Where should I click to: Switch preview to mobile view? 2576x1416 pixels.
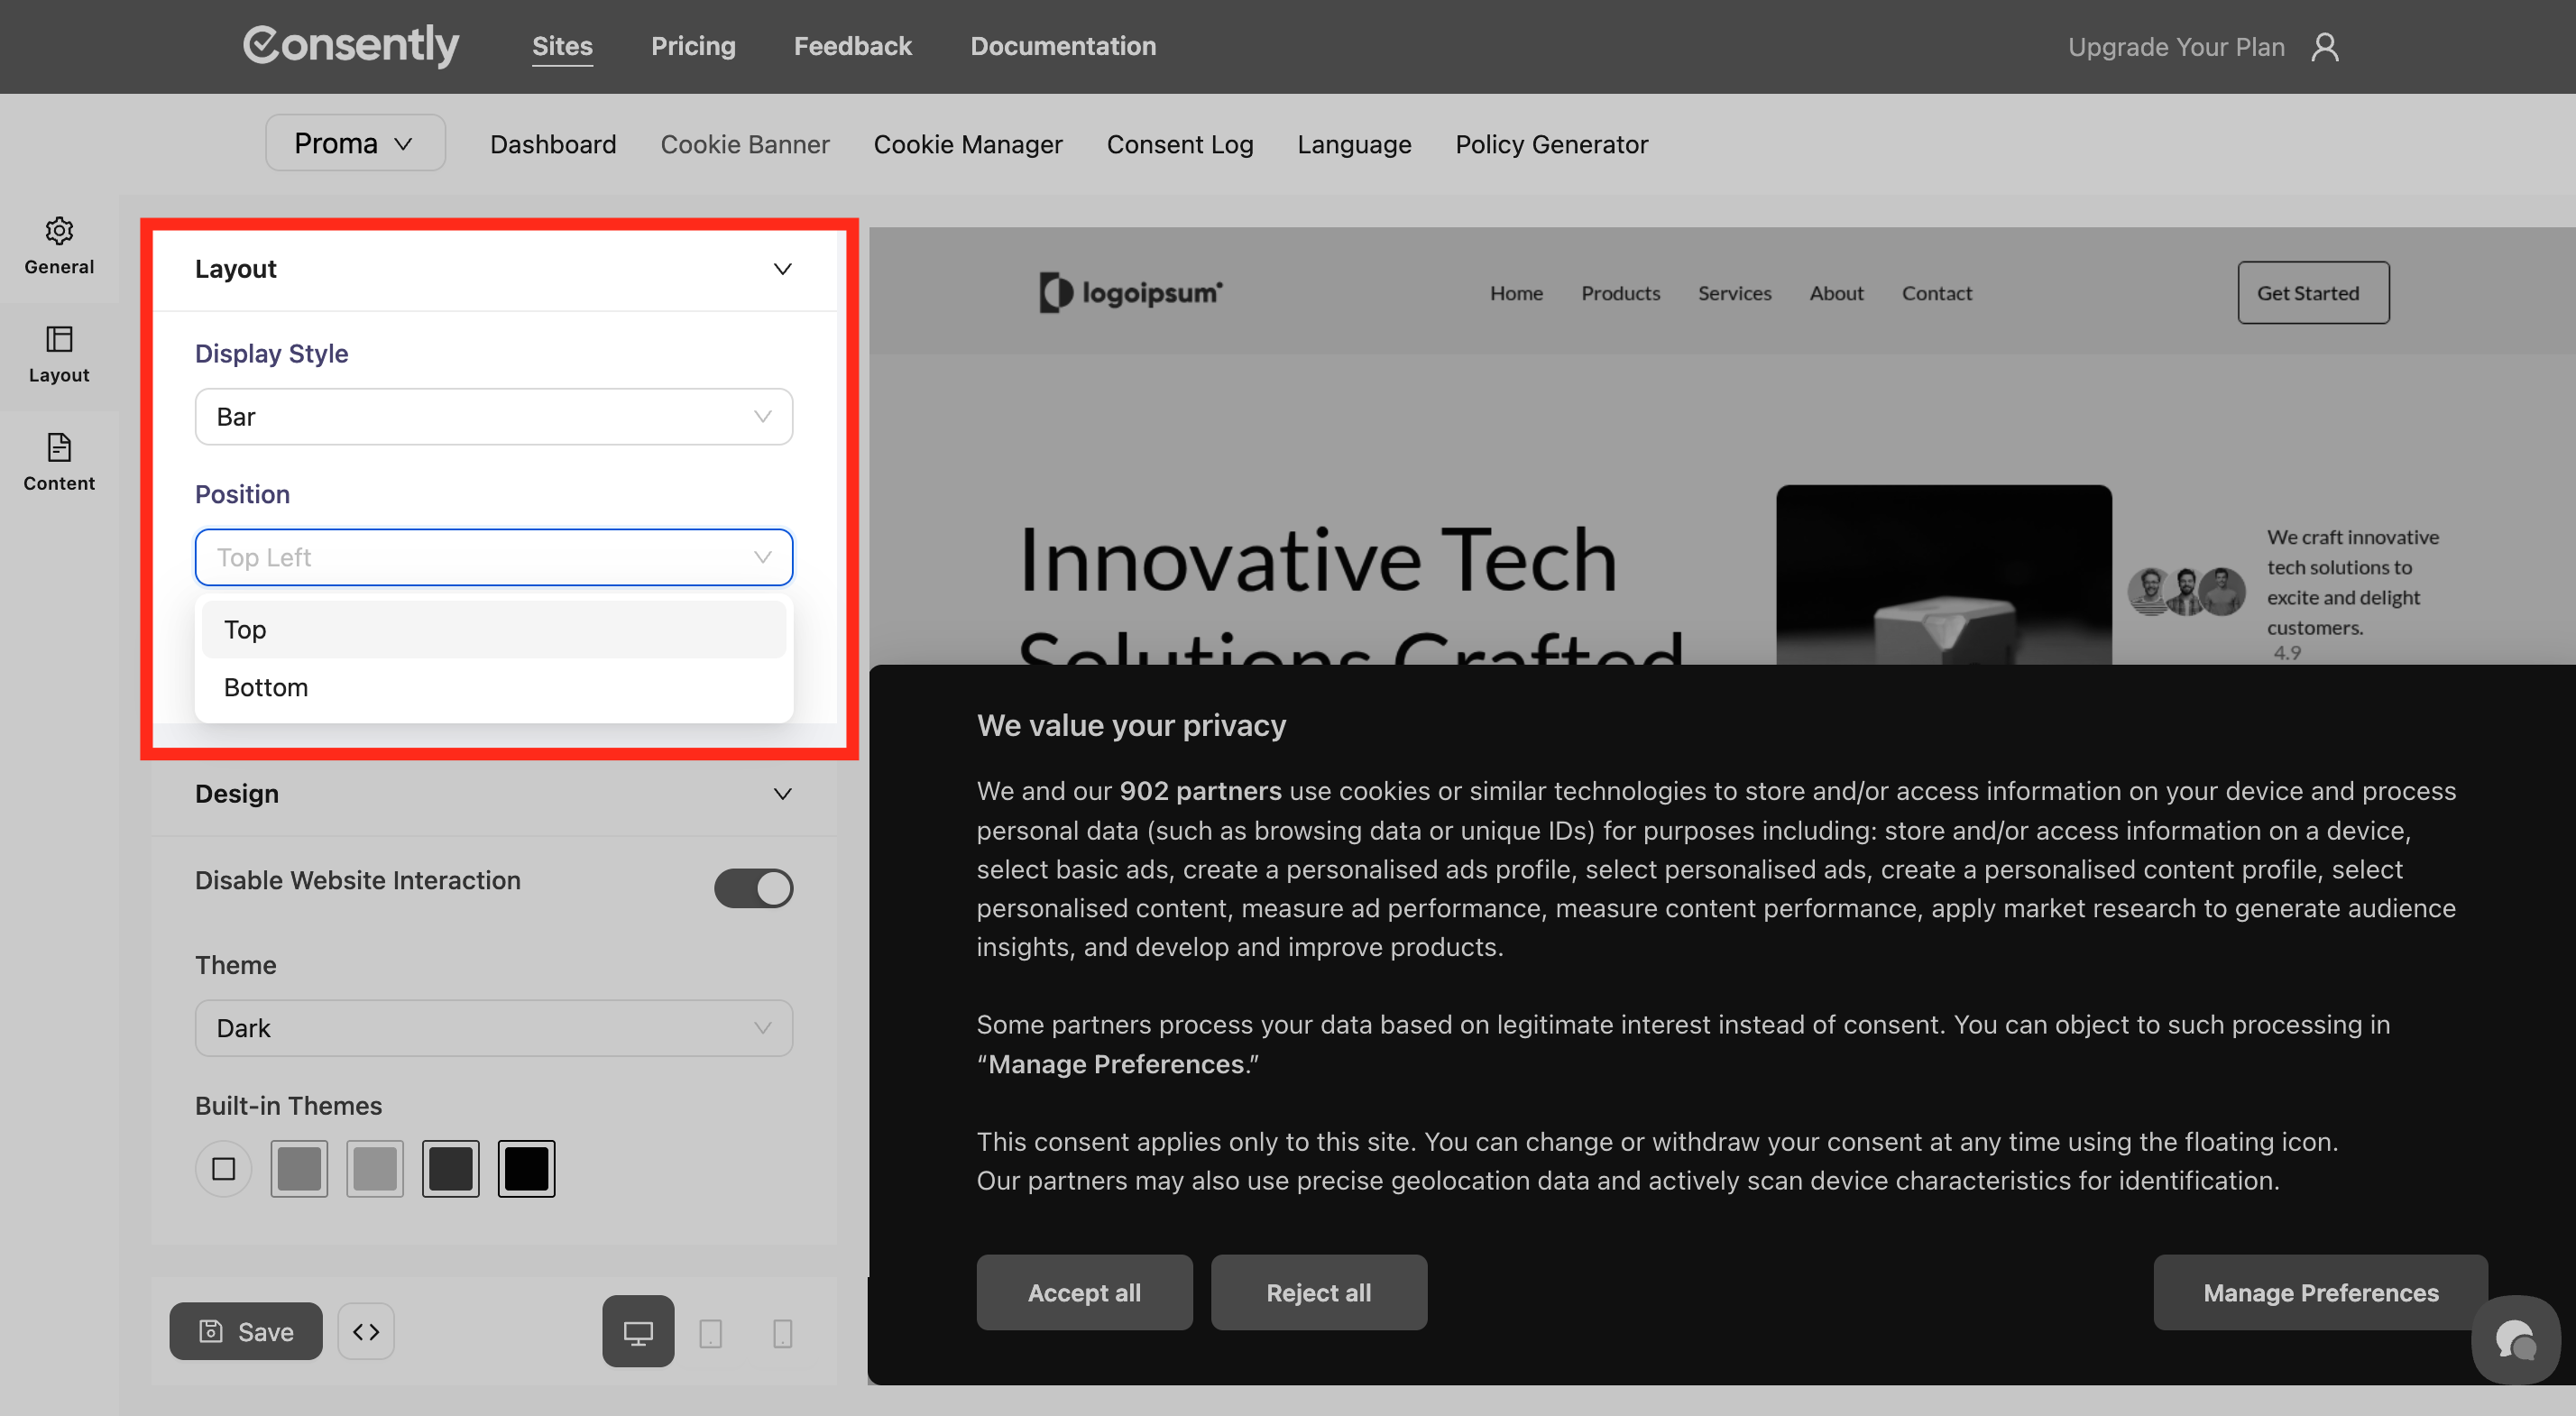781,1331
